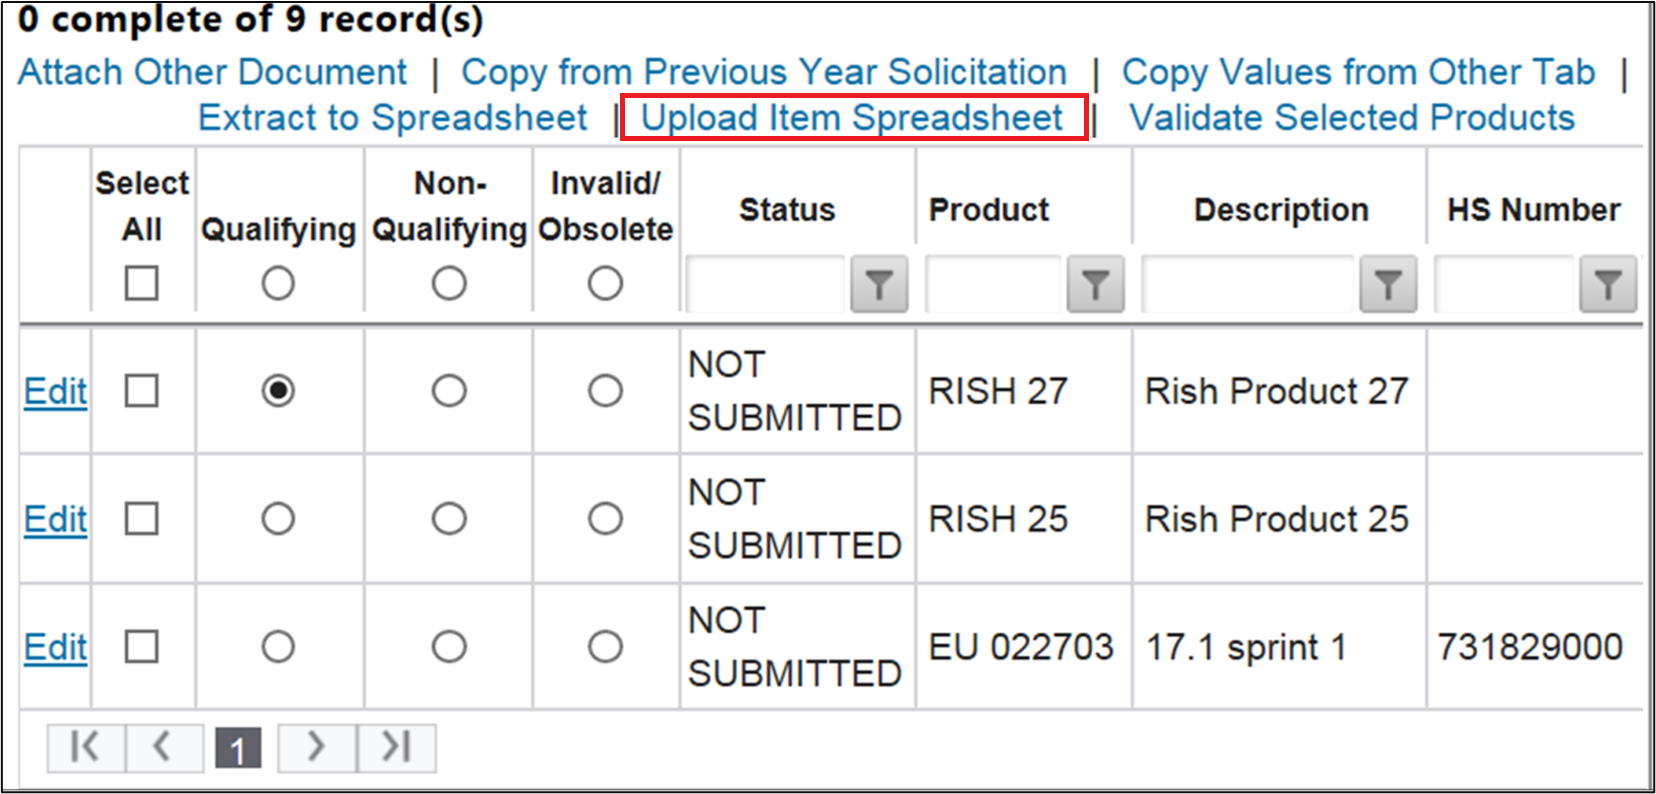Edit the RISH 25 record
Image resolution: width=1656 pixels, height=794 pixels.
pos(56,519)
